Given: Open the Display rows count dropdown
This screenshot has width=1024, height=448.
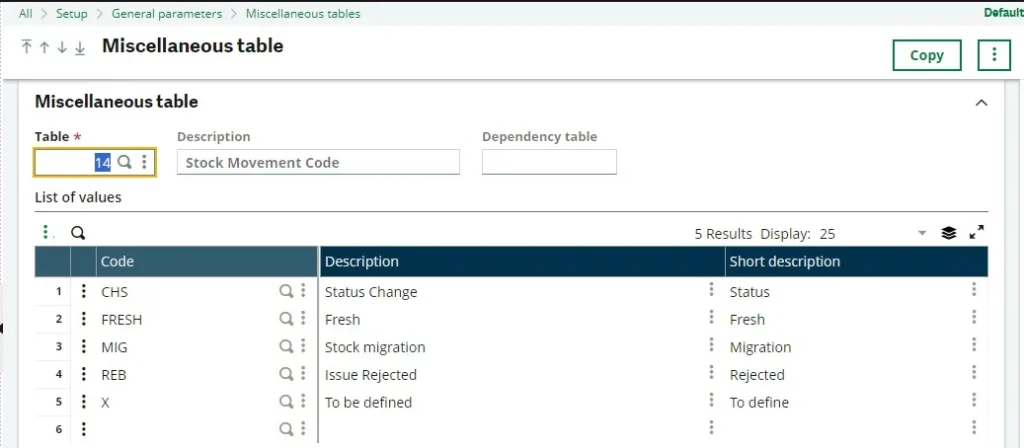Looking at the screenshot, I should click(922, 233).
